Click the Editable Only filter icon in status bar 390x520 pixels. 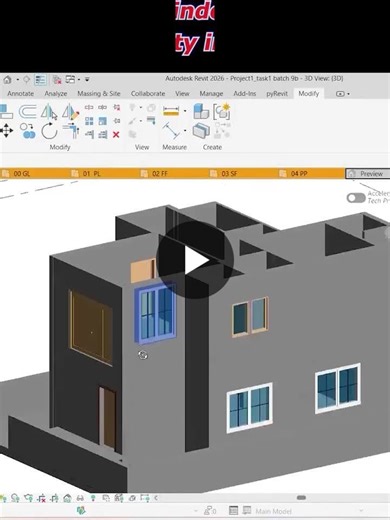click(210, 511)
